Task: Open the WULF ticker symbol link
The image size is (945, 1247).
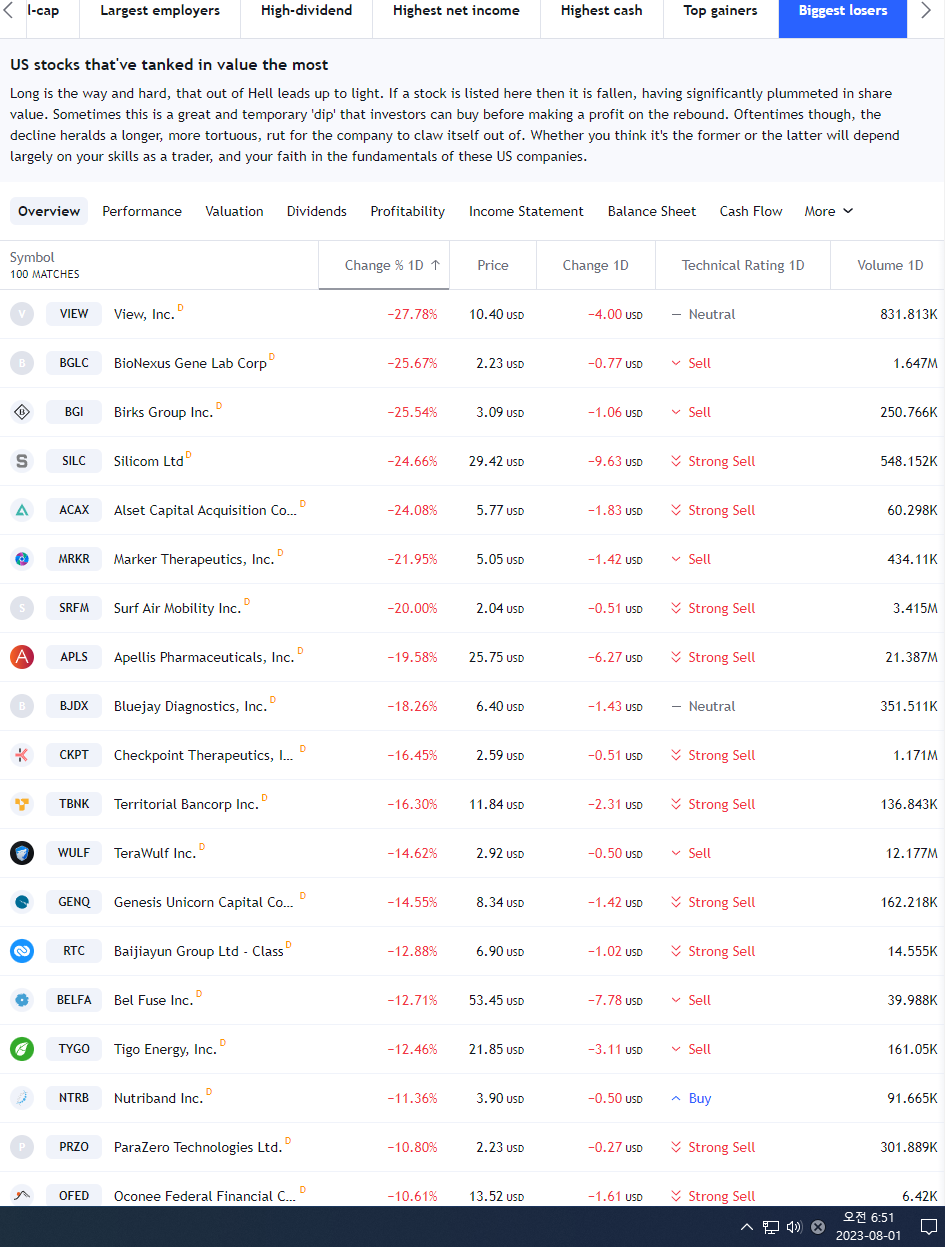Action: [74, 853]
